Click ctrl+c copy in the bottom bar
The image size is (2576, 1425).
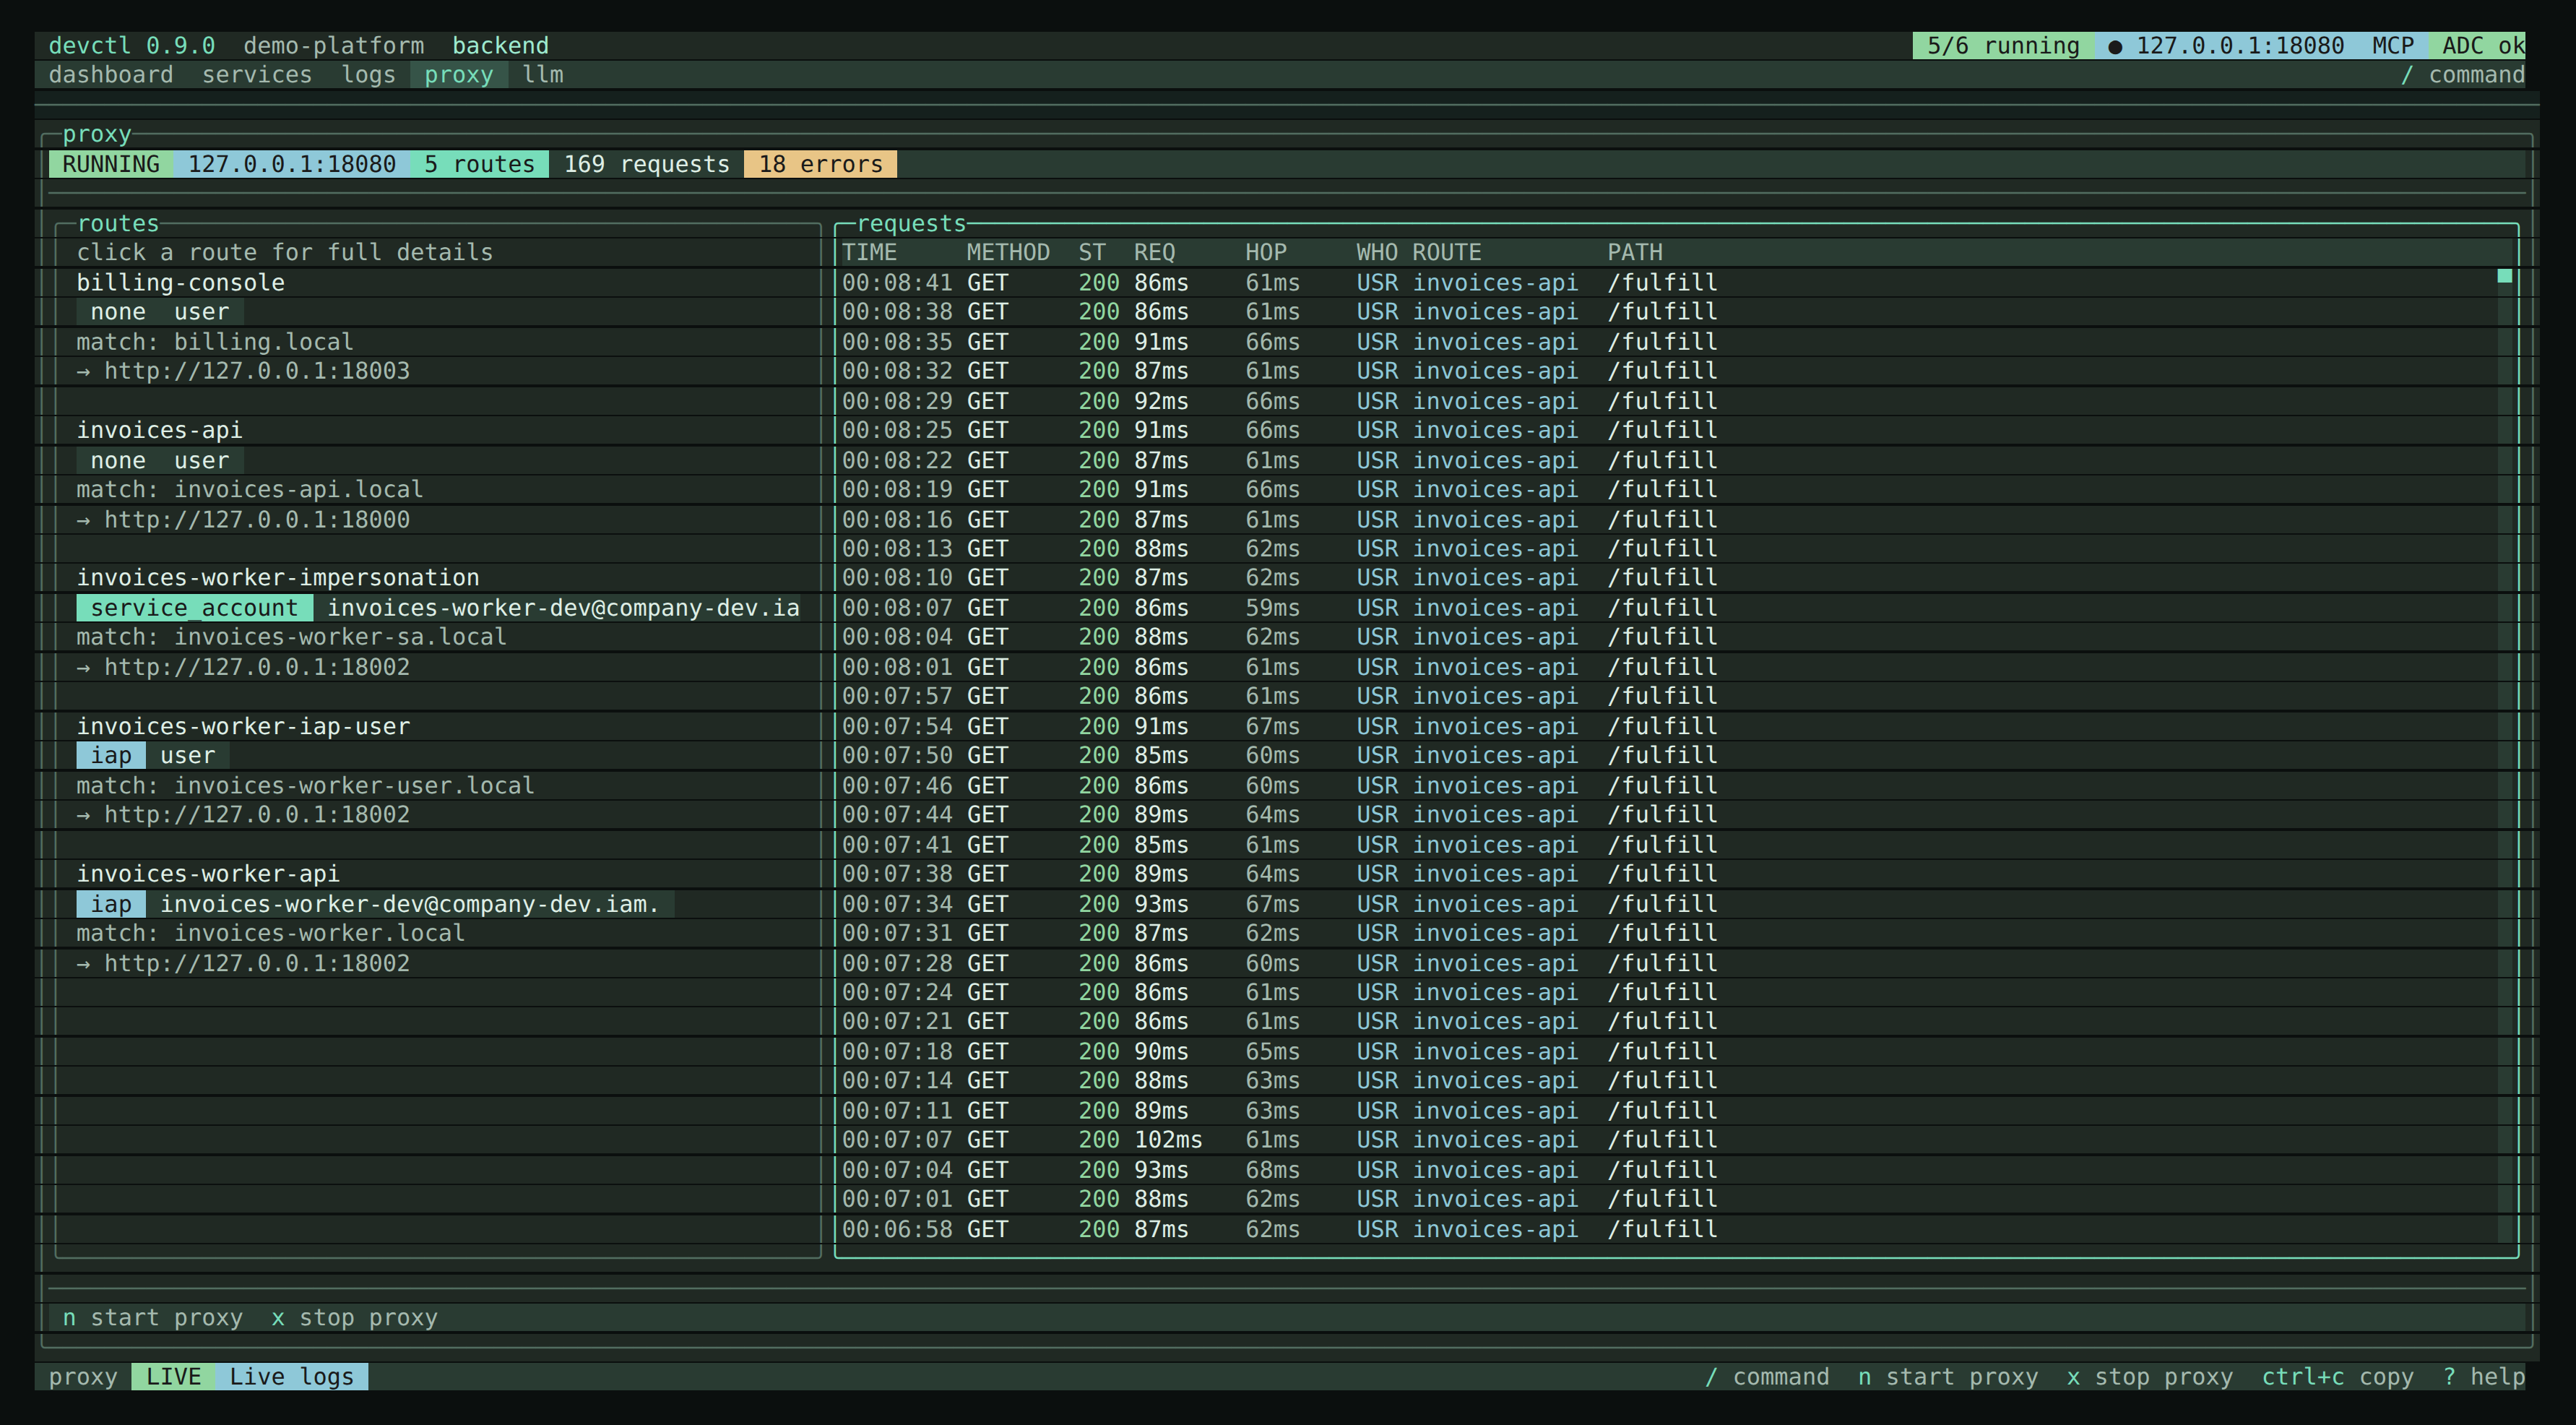[2337, 1377]
